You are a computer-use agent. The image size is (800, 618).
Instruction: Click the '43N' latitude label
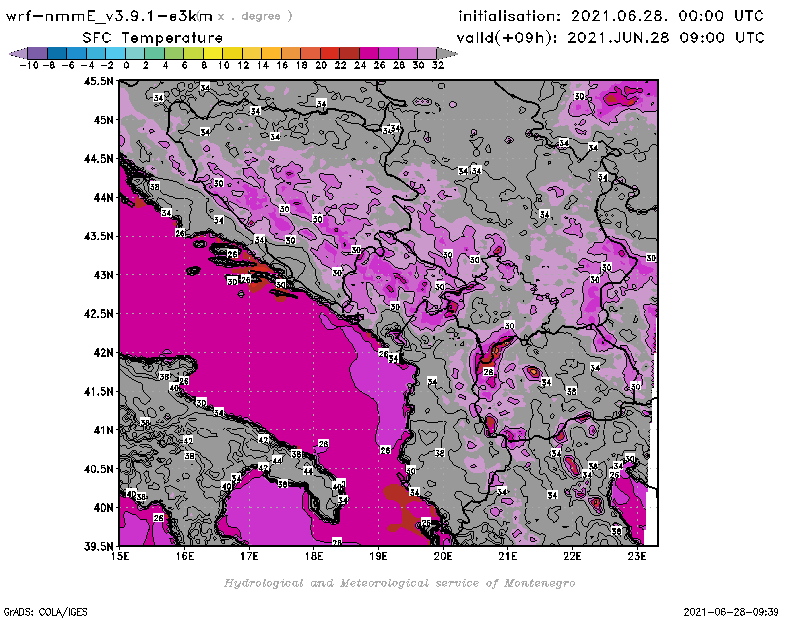tap(103, 275)
